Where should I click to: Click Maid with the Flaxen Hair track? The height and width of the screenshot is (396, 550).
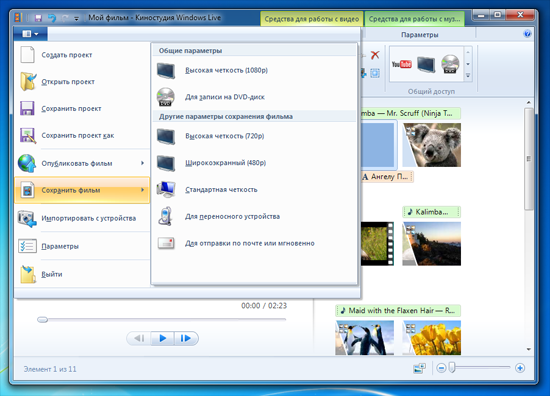point(398,310)
